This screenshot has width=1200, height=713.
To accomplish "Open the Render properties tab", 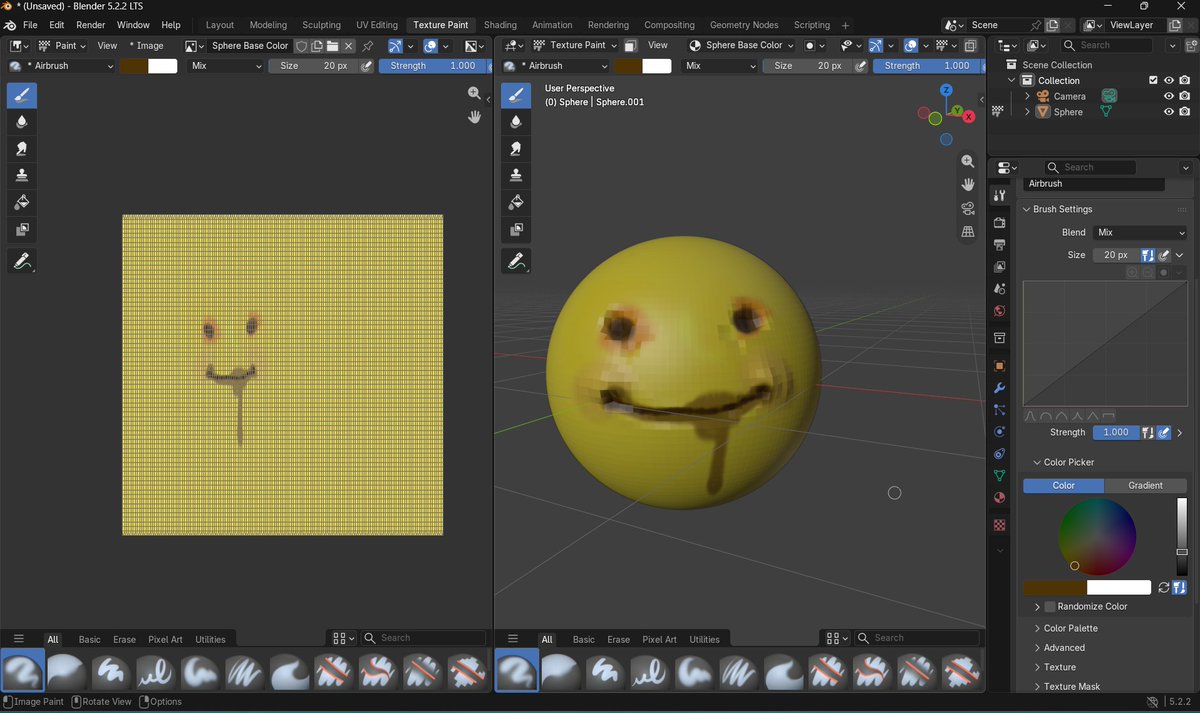I will 999,222.
